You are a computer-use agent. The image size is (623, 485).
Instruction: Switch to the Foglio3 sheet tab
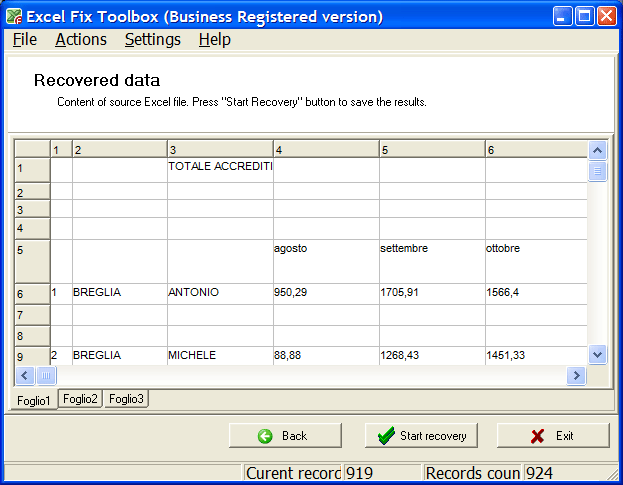[x=126, y=399]
